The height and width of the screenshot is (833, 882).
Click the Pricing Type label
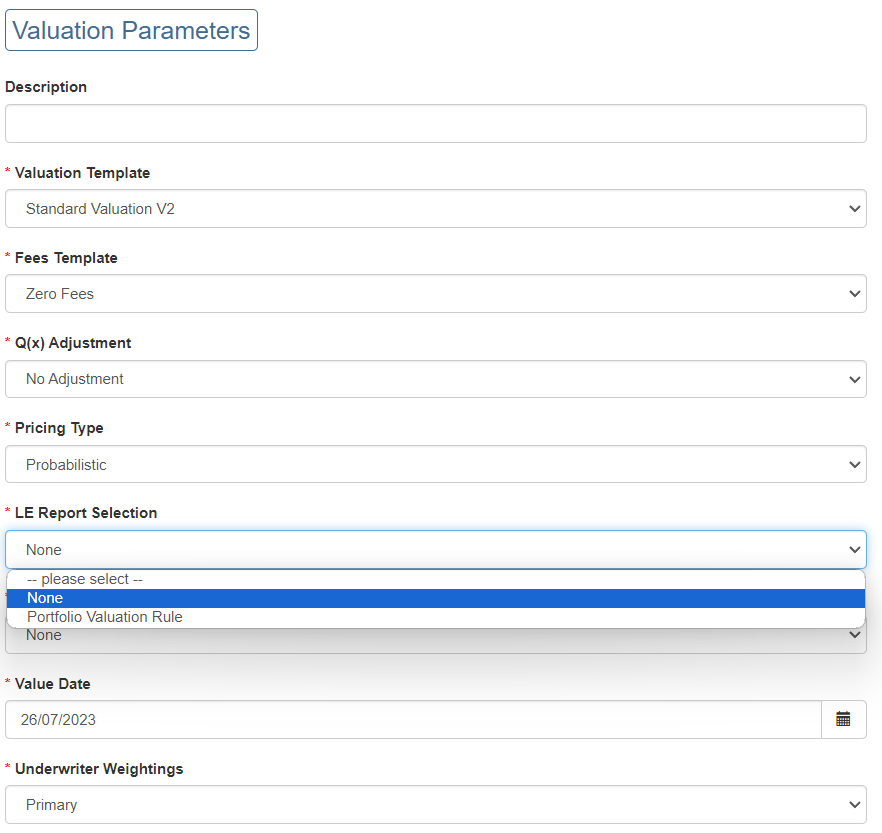point(58,428)
